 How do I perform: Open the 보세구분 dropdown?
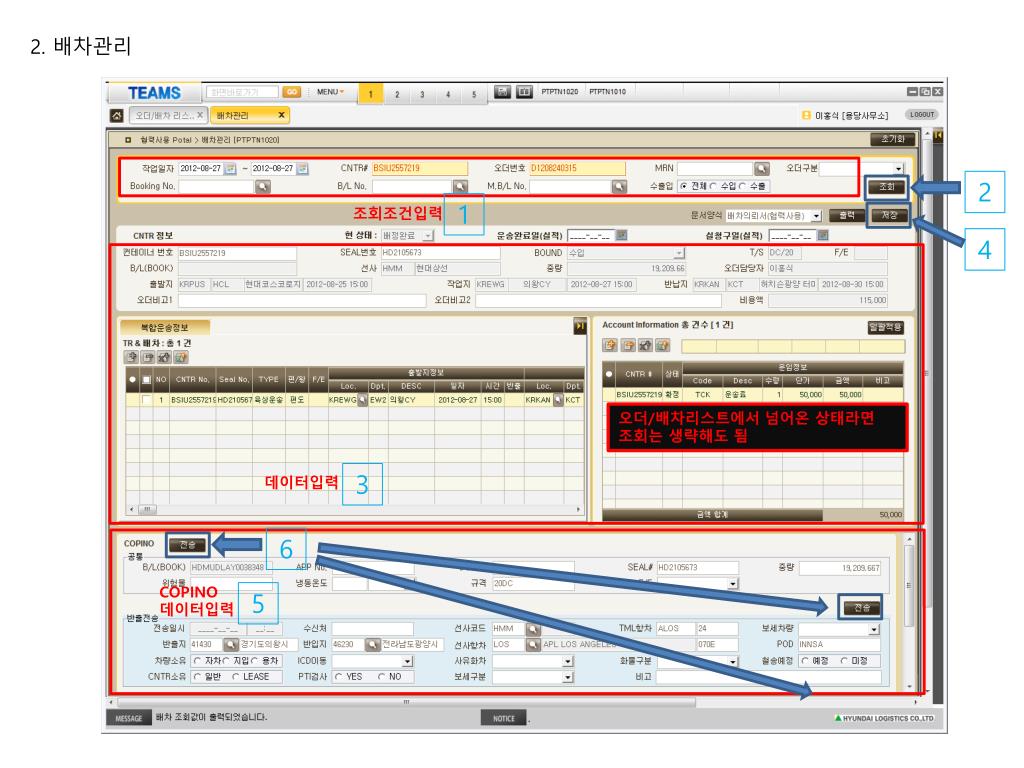568,677
